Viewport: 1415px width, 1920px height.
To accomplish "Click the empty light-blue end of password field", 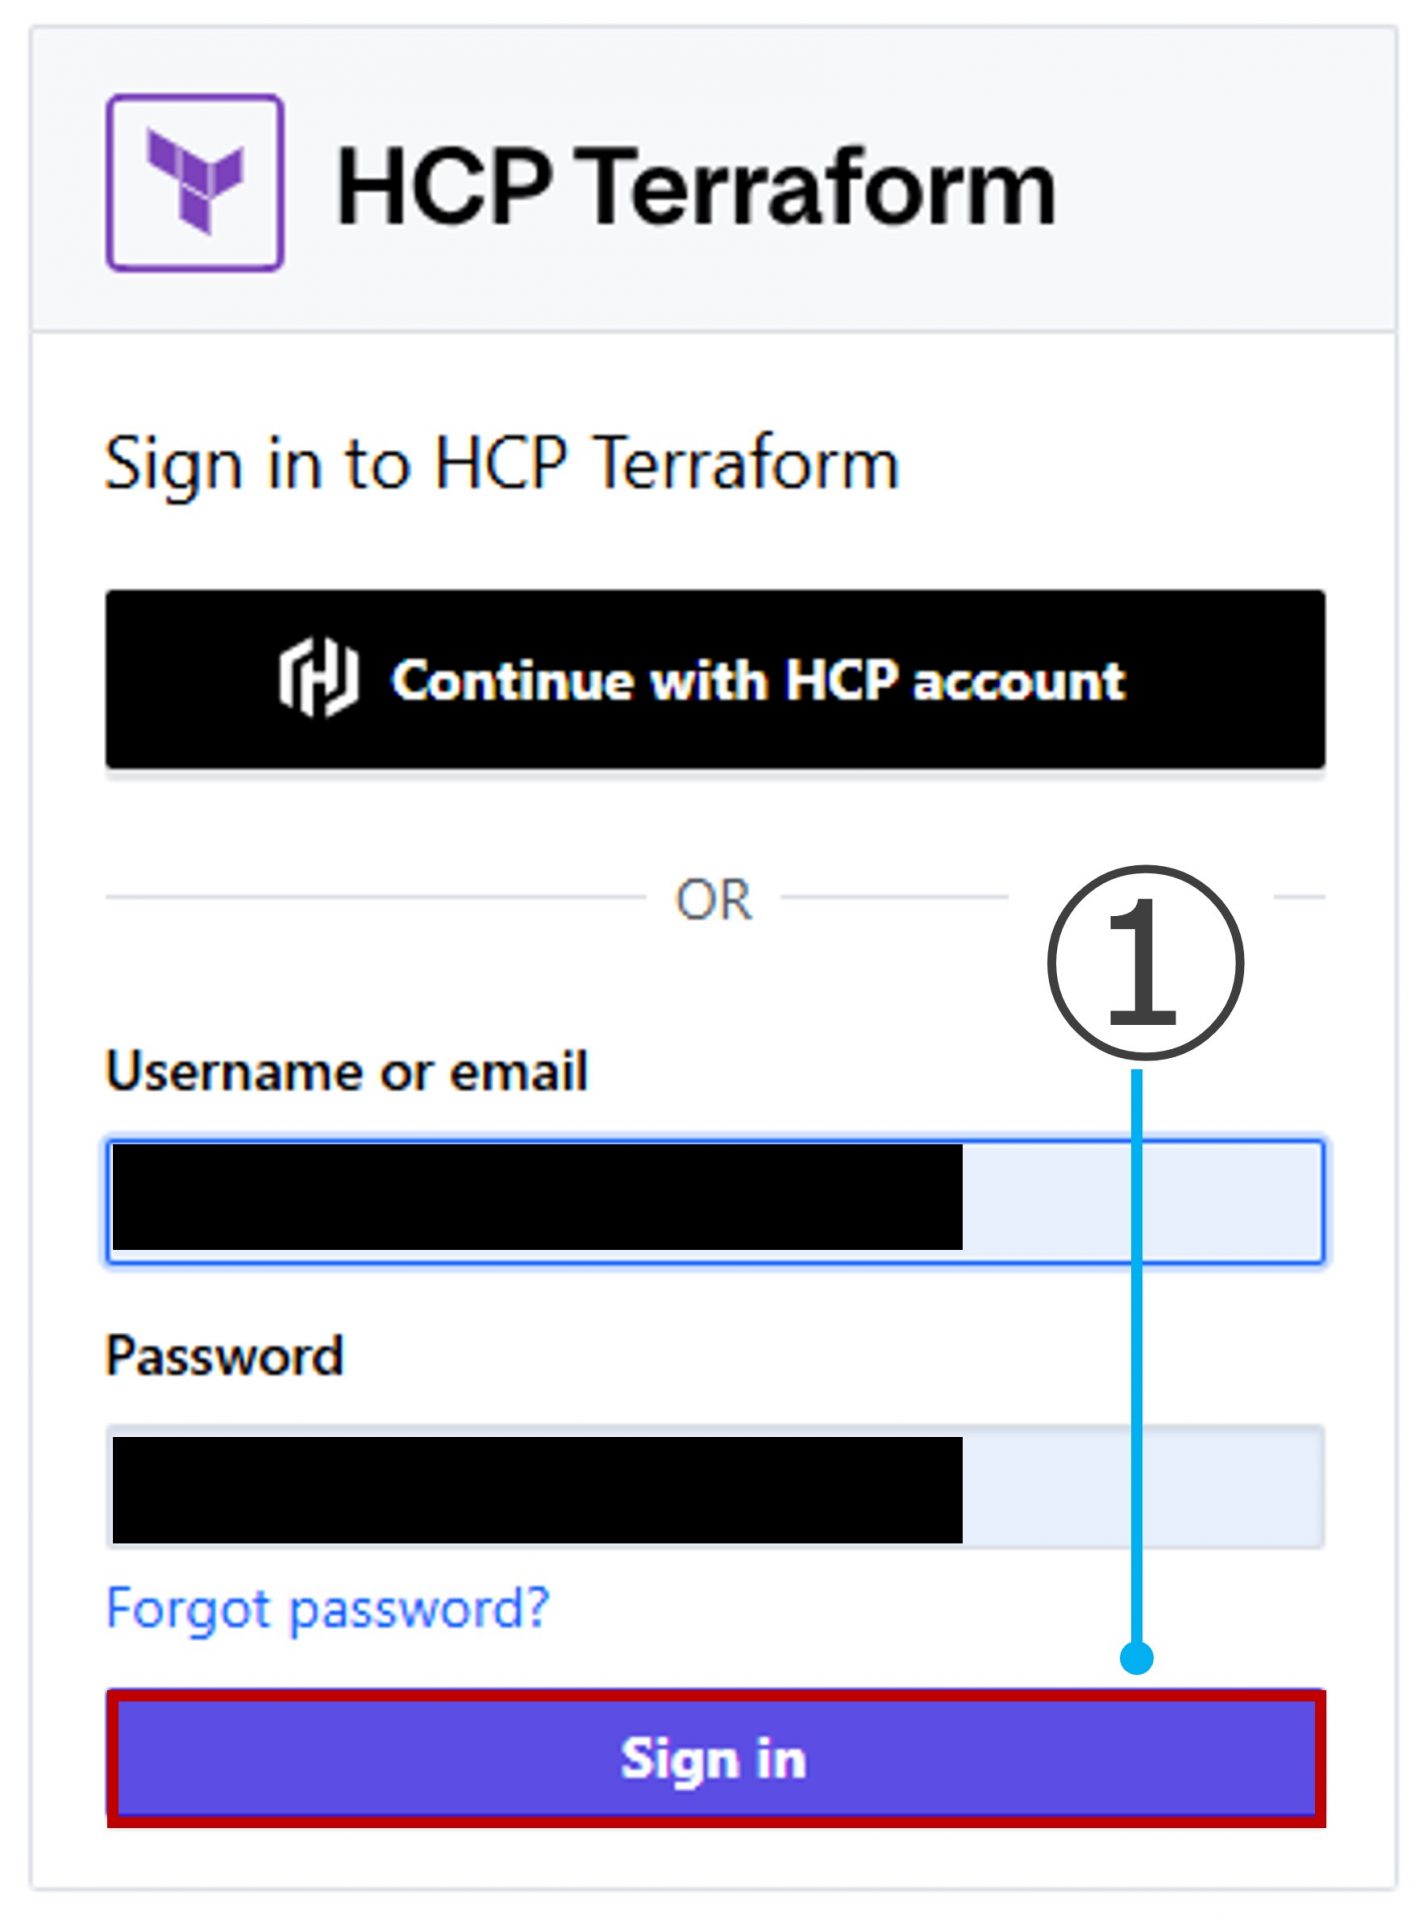I will pyautogui.click(x=1230, y=1487).
